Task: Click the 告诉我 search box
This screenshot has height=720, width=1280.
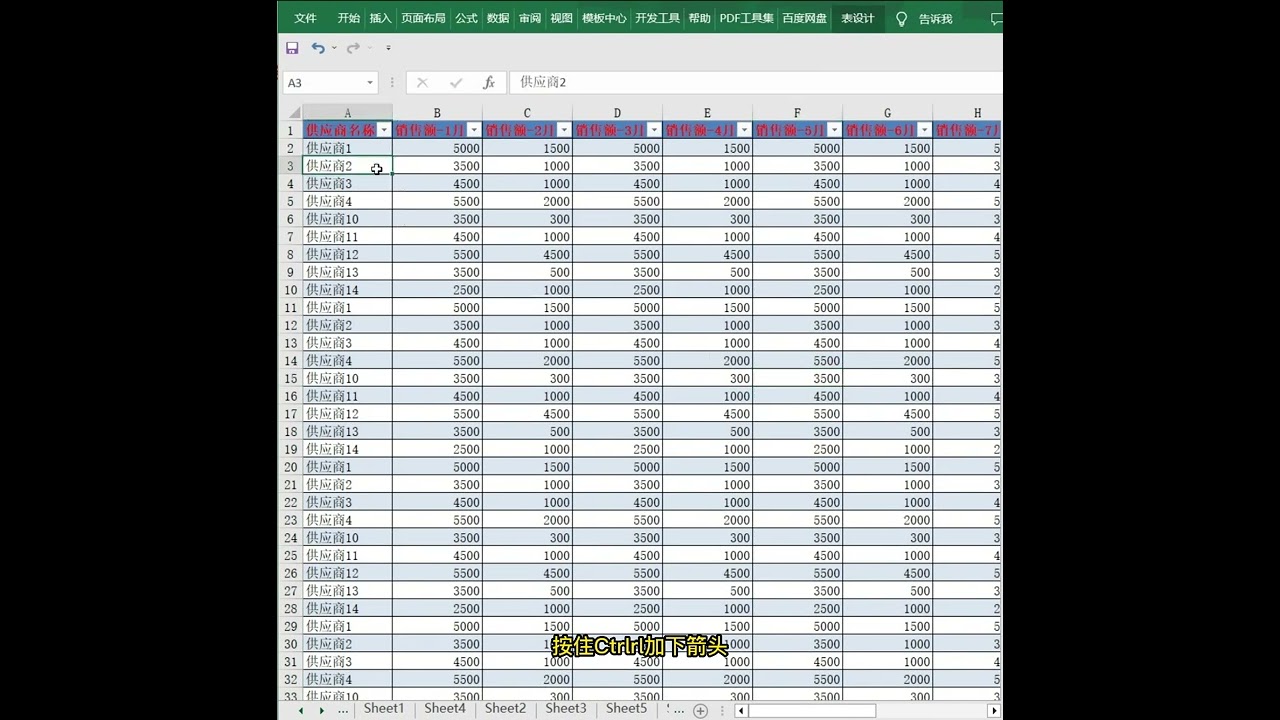Action: pos(935,18)
